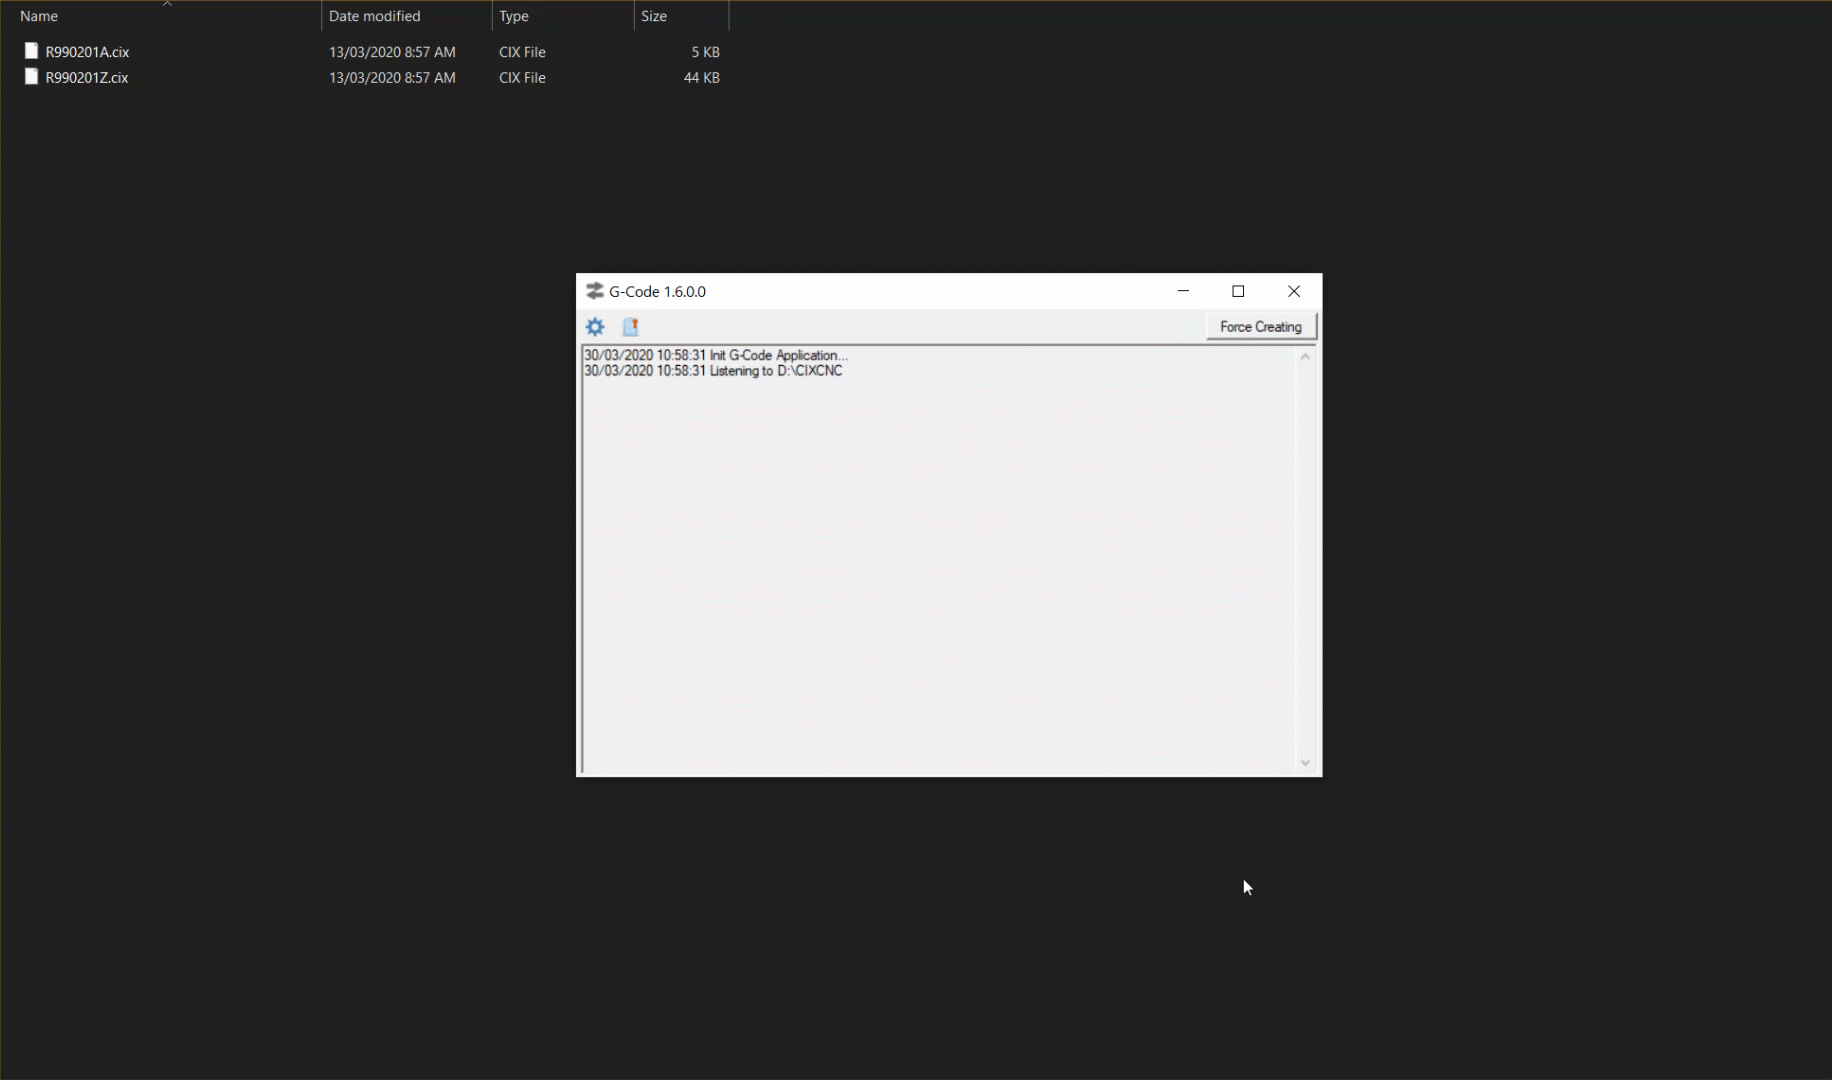Select the R990201A.cix file icon

click(31, 51)
